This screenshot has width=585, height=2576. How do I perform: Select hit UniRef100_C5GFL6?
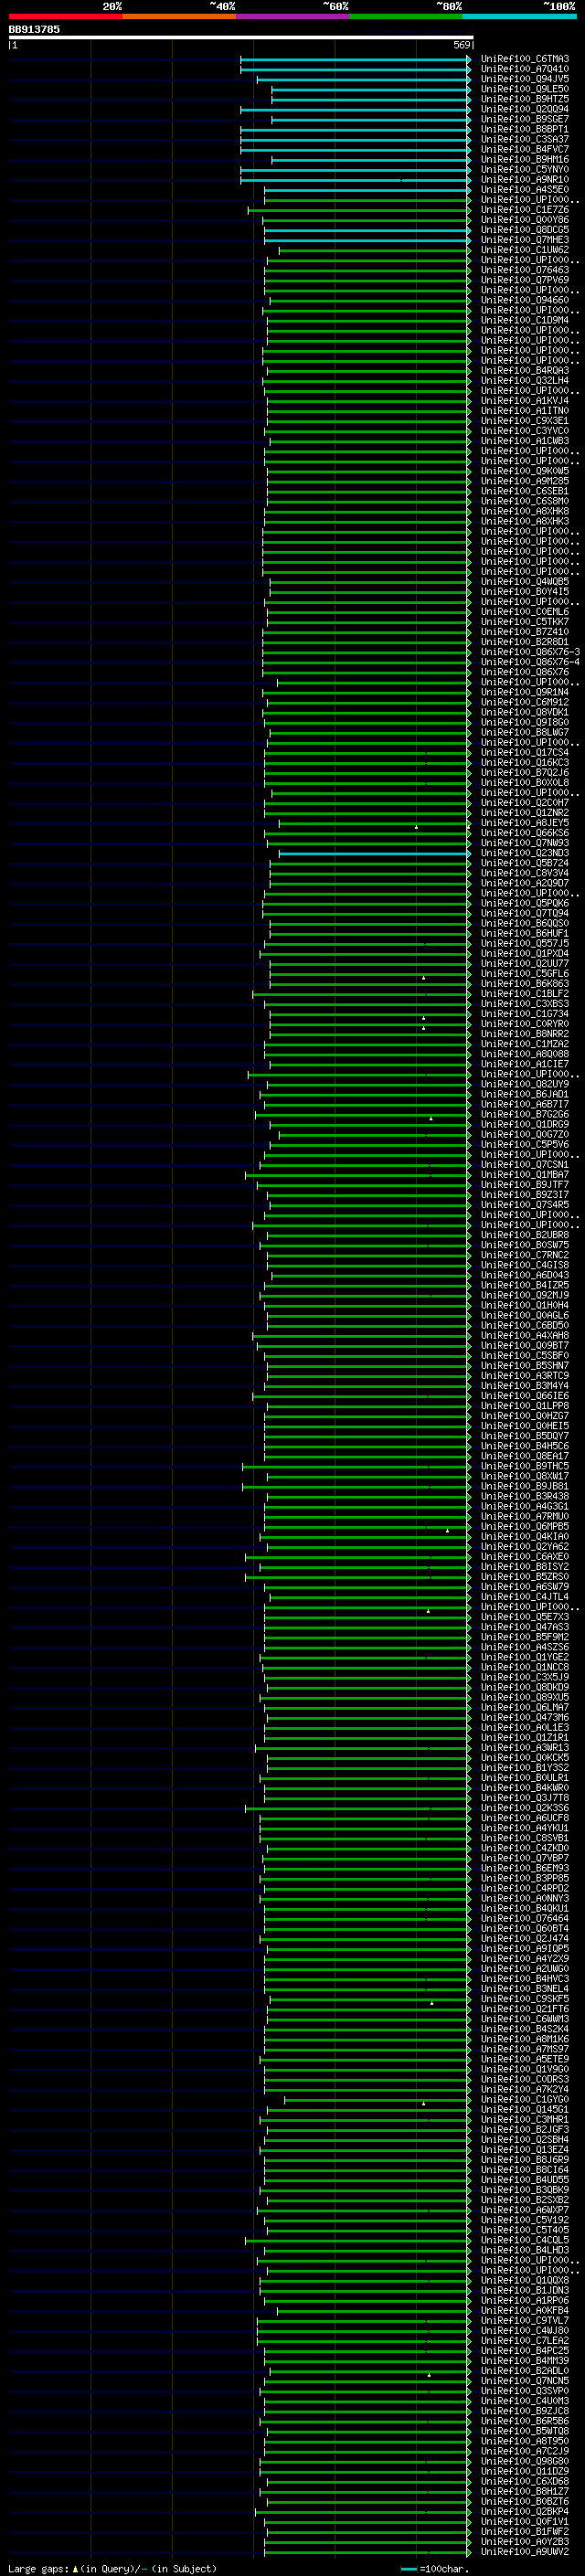click(525, 973)
